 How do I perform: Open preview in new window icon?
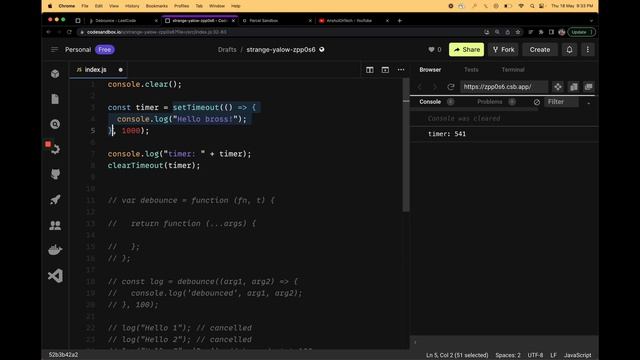[x=588, y=87]
